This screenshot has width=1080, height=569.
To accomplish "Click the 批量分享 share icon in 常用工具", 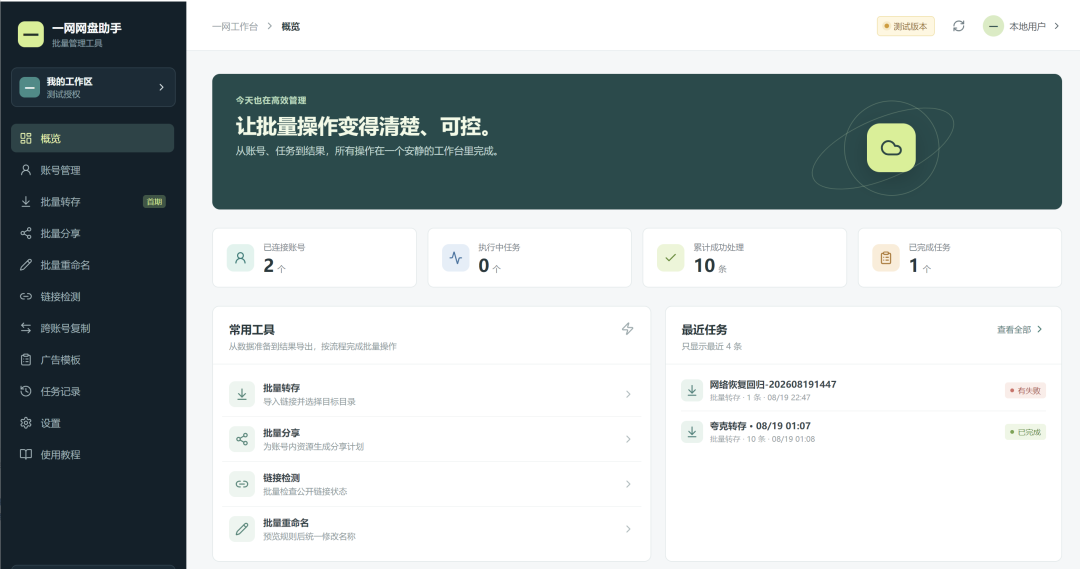I will click(x=242, y=439).
